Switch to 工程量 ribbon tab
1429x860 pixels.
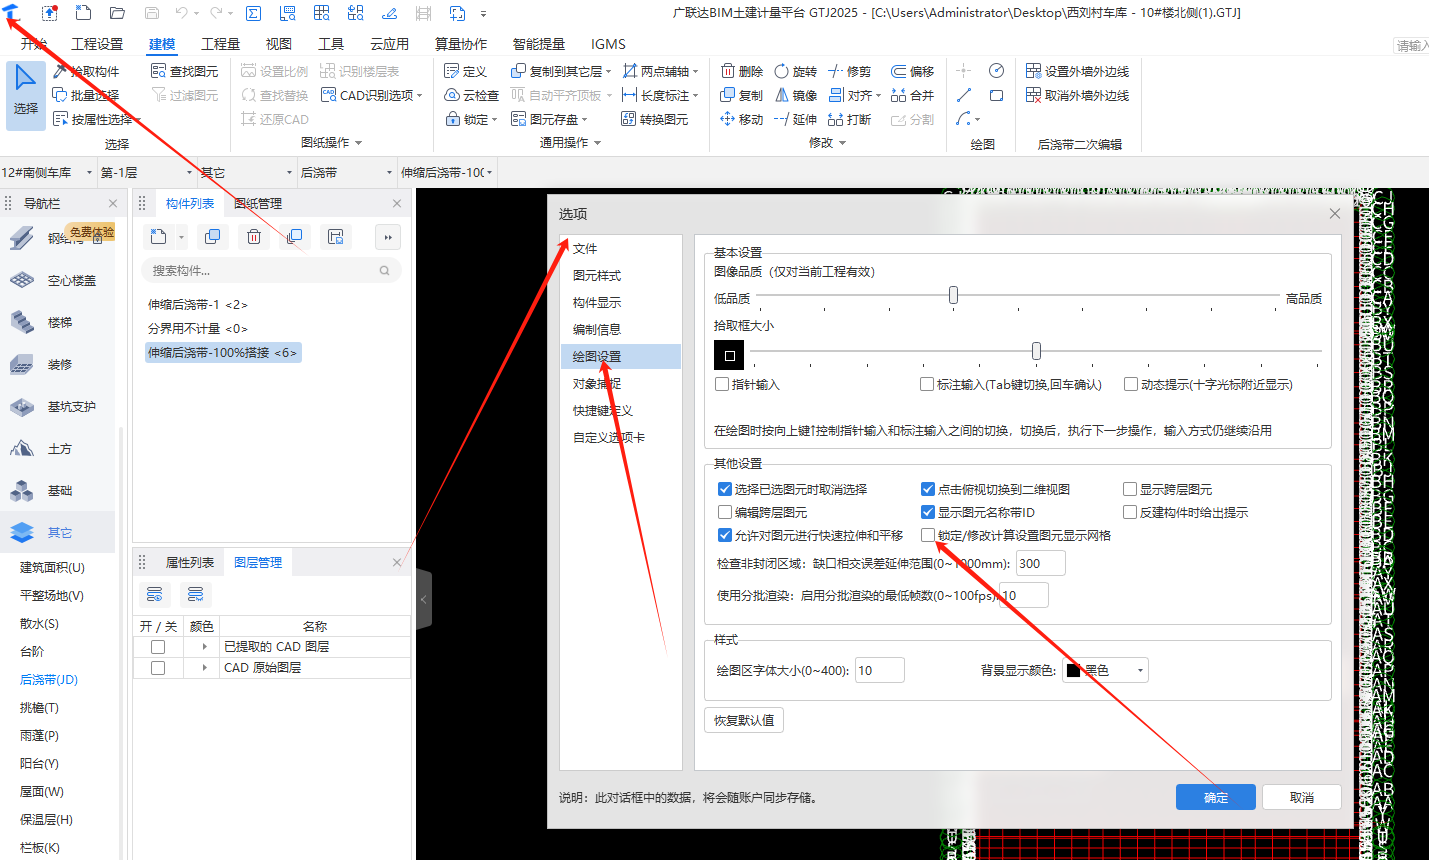coord(221,44)
